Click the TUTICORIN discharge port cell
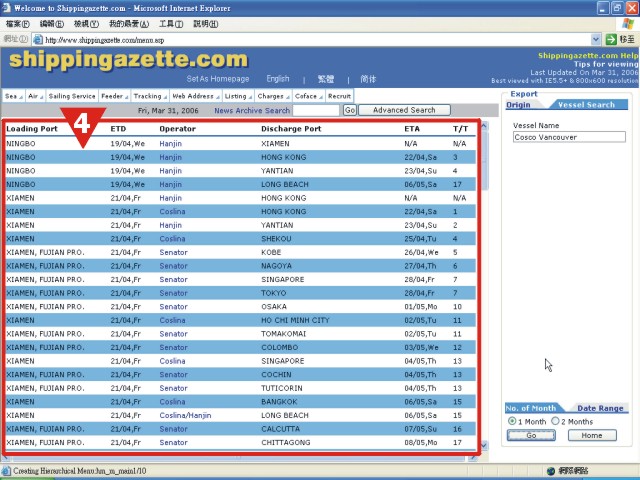The width and height of the screenshot is (640, 480). [x=282, y=388]
